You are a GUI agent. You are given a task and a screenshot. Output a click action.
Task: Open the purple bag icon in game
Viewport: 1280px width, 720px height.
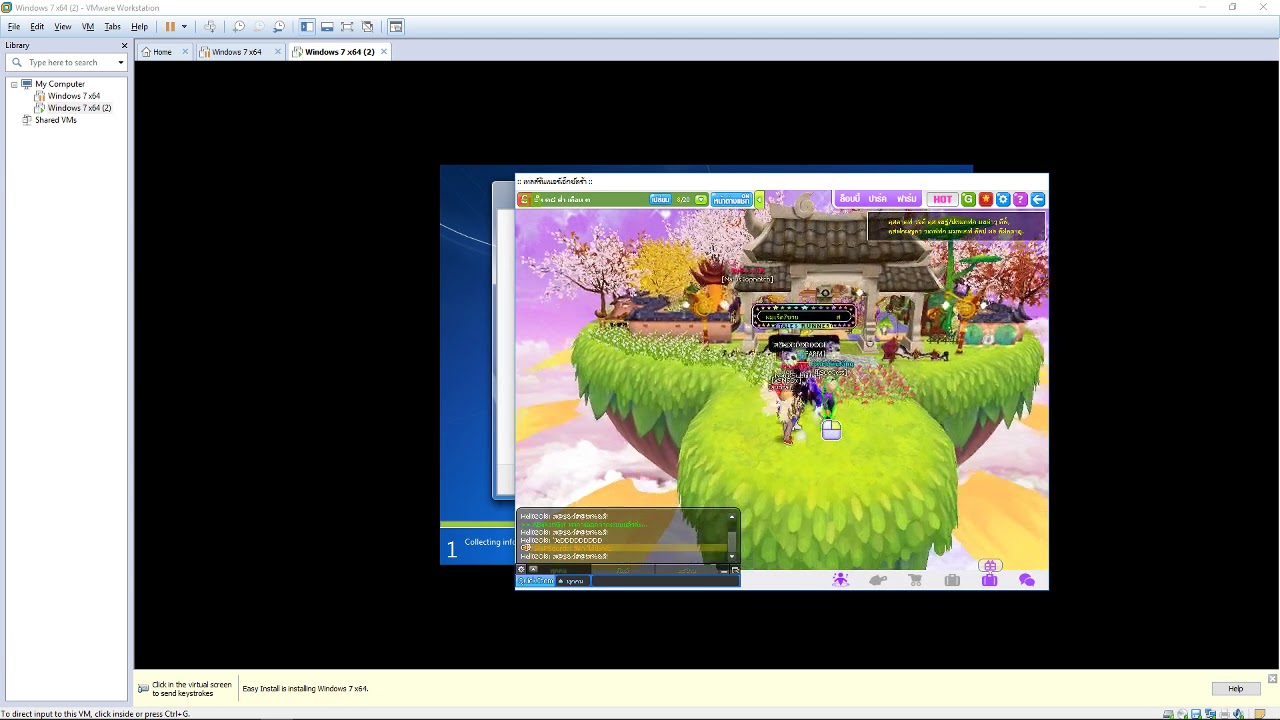click(x=989, y=580)
